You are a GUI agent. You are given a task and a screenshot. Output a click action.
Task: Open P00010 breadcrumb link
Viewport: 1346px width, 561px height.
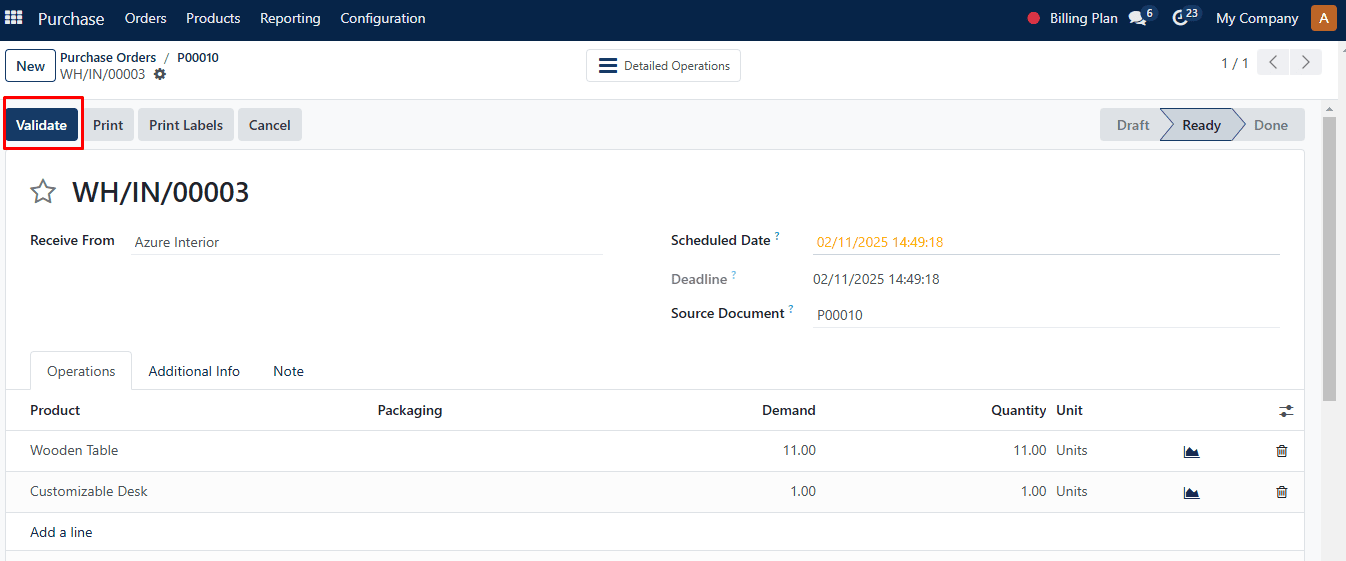[x=198, y=57]
